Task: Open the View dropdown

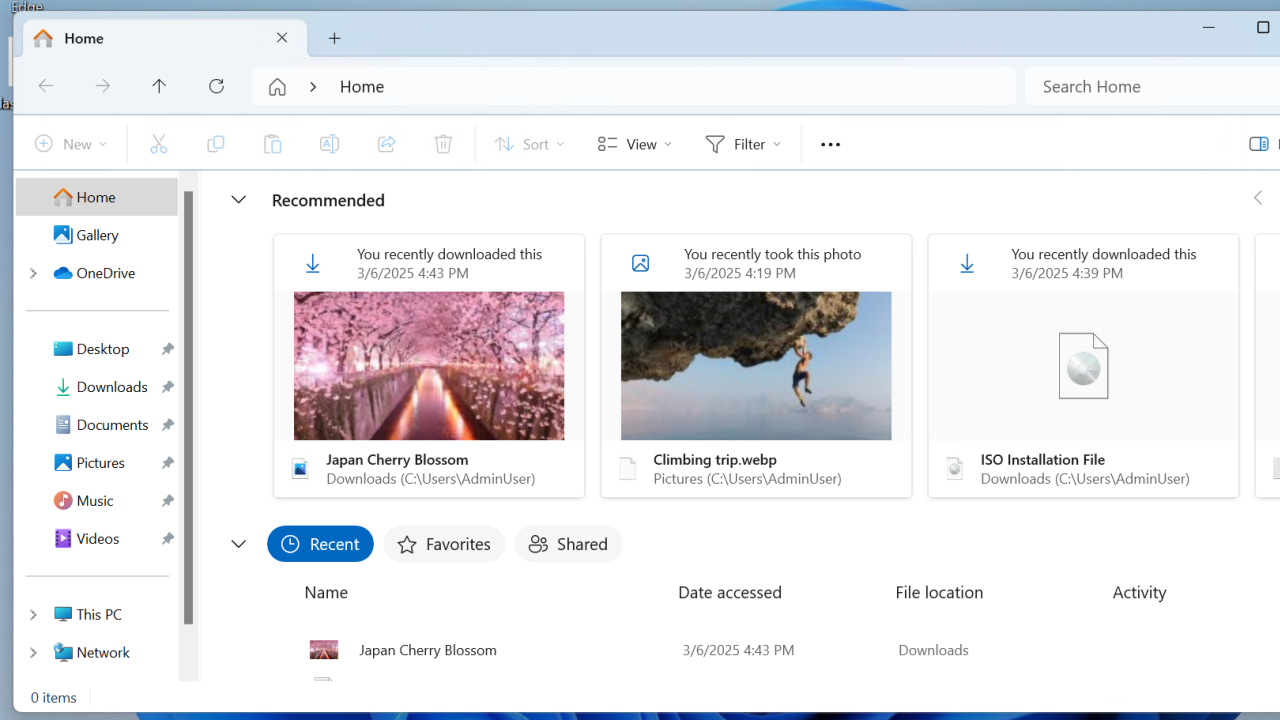Action: (634, 144)
